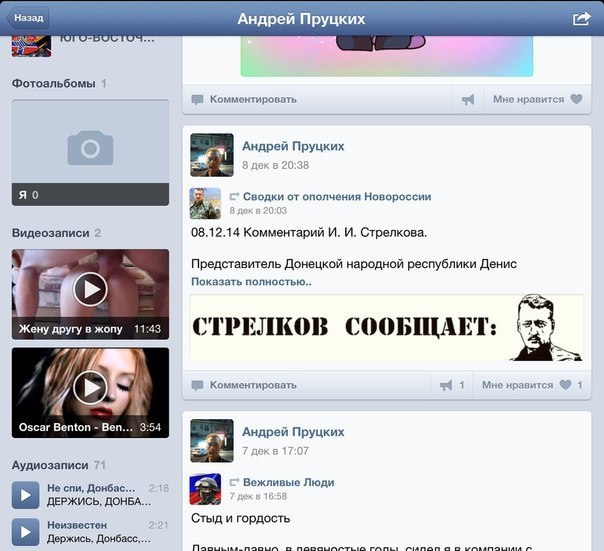604x551 pixels.
Task: Play audio track Неизвестен
Action: pyautogui.click(x=25, y=530)
